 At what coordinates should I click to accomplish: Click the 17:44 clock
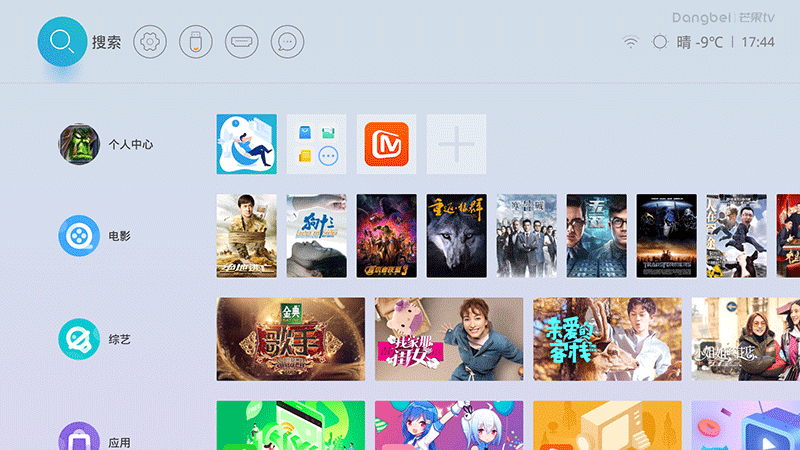click(x=758, y=42)
